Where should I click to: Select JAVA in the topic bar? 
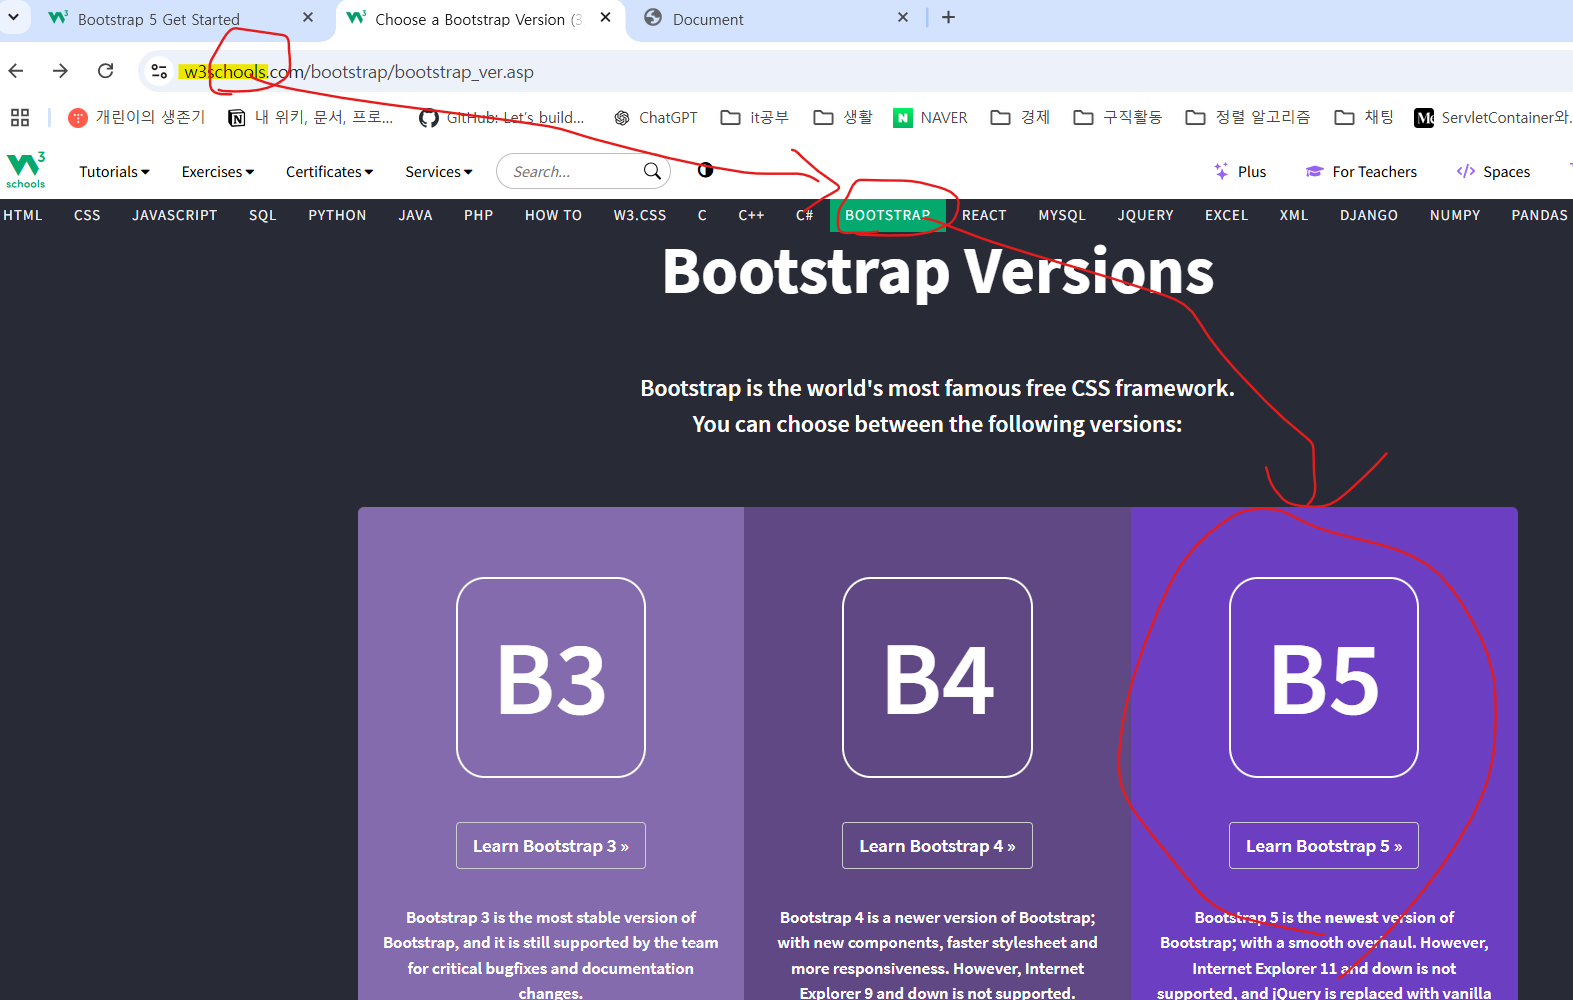(x=415, y=215)
